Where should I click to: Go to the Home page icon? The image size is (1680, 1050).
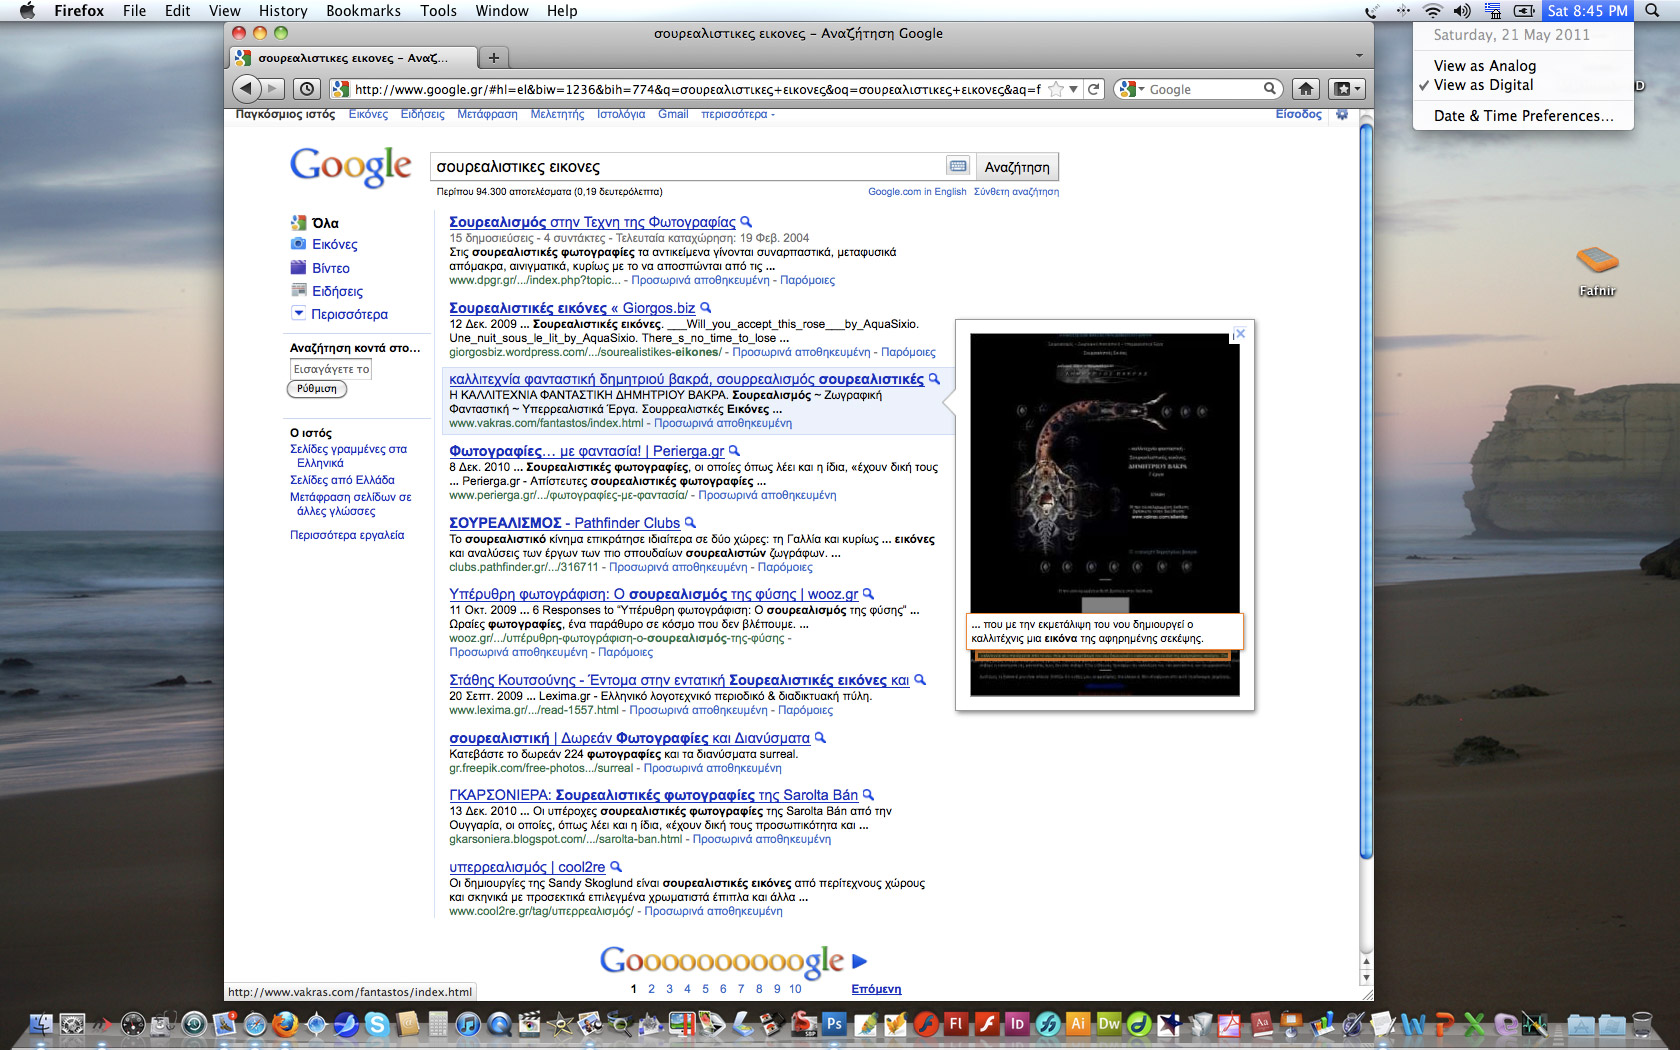(x=1306, y=89)
